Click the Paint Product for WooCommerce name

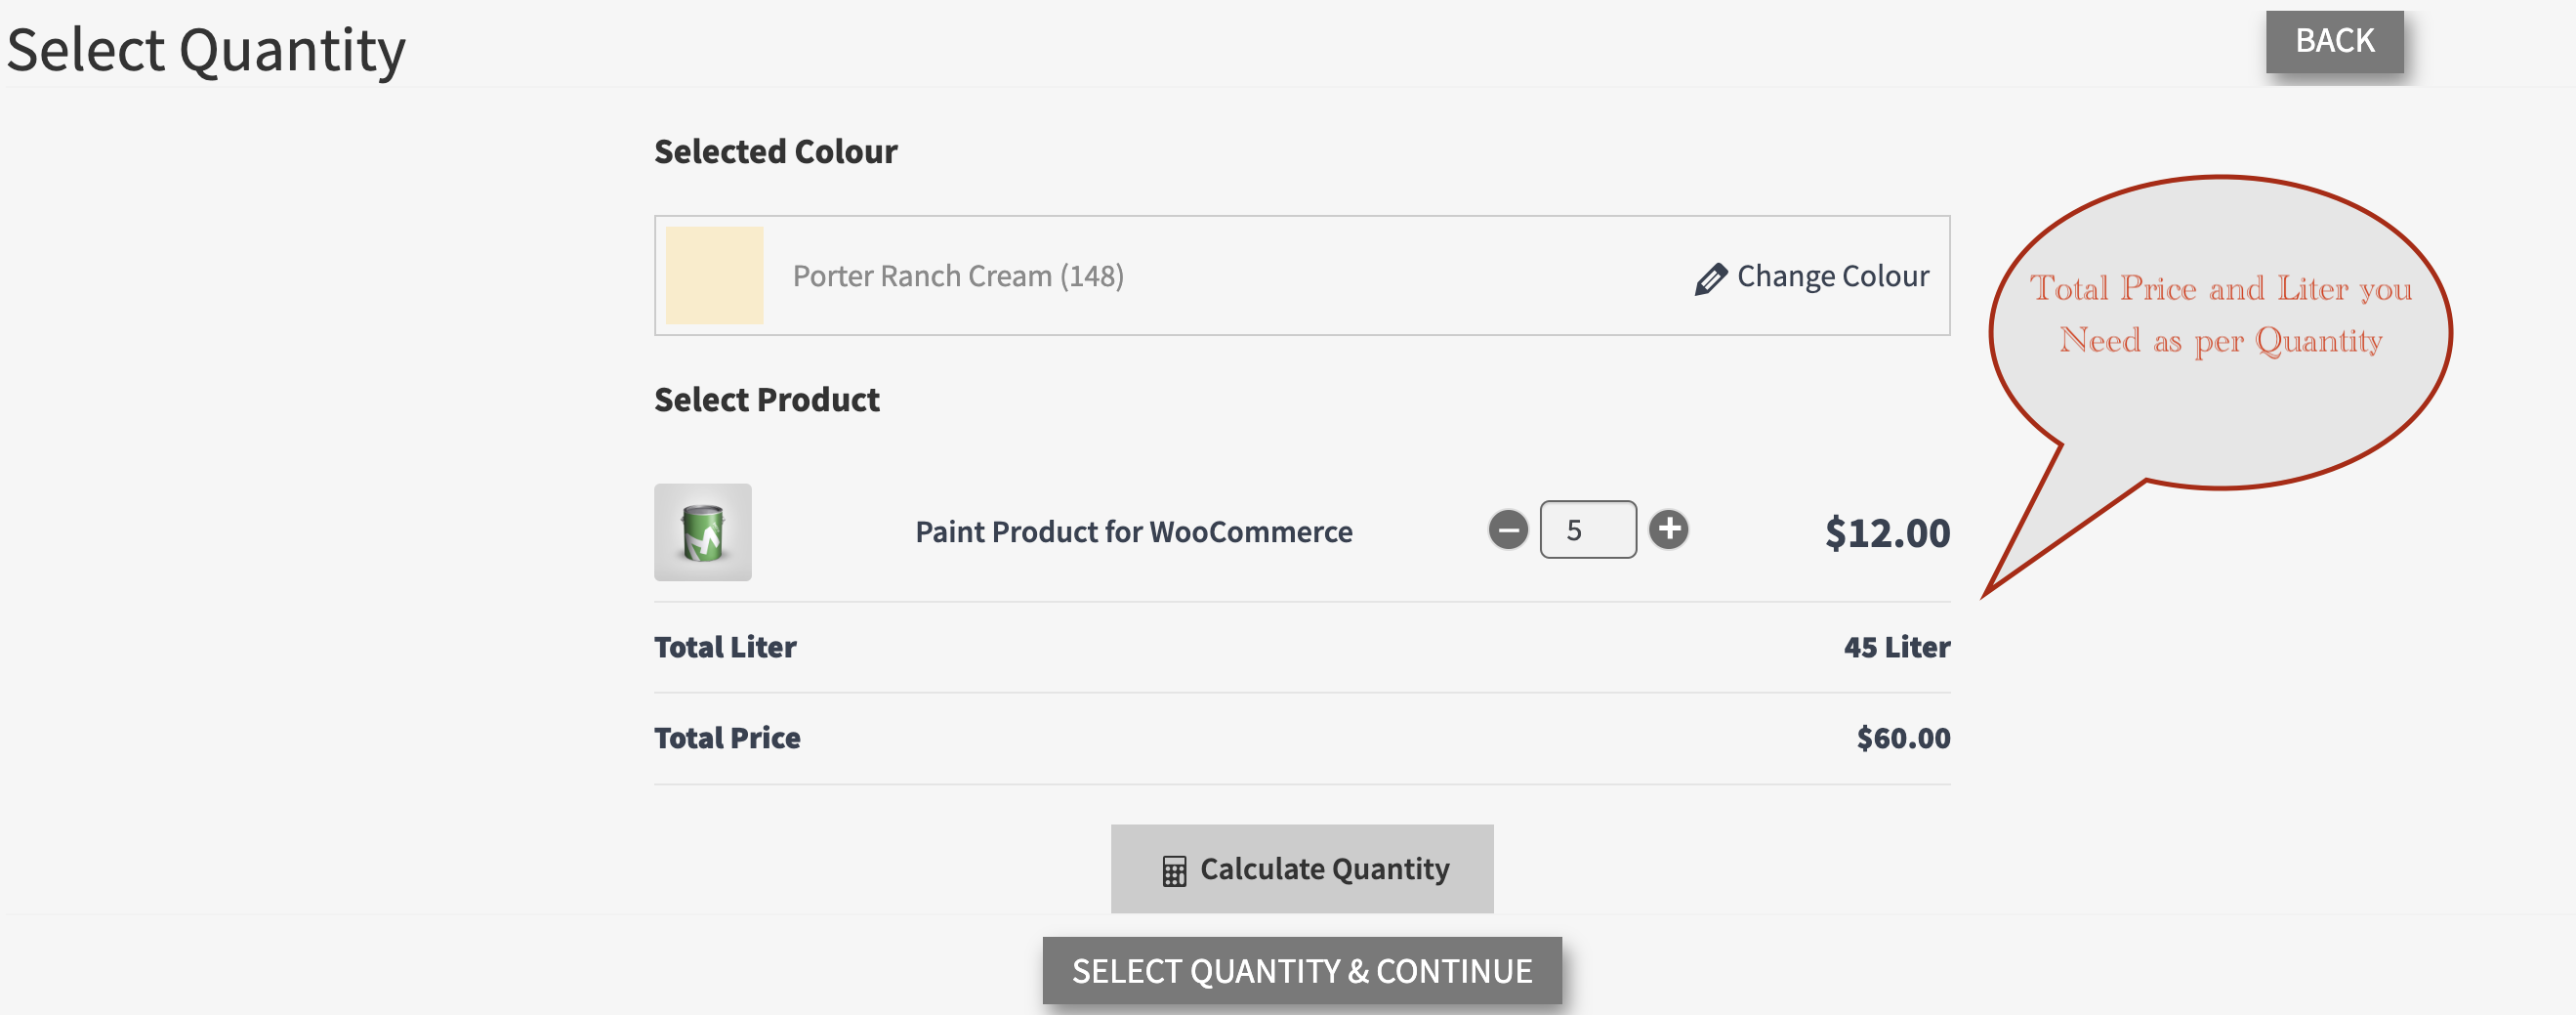pos(1133,532)
